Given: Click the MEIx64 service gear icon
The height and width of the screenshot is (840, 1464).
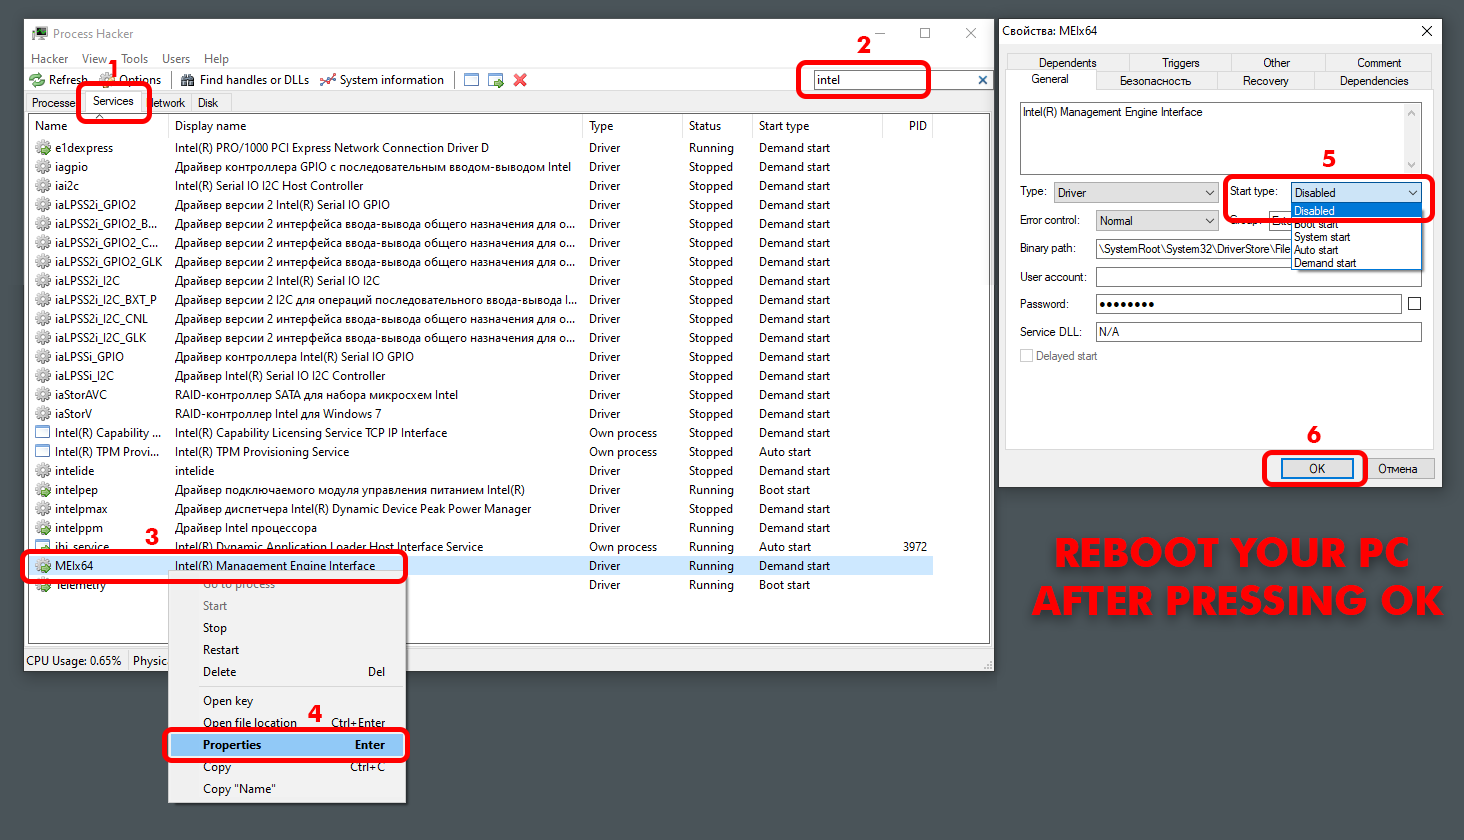Looking at the screenshot, I should pos(43,566).
